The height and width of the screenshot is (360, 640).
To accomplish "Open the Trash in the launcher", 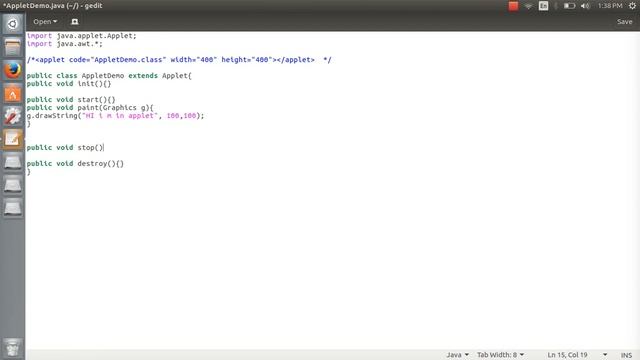I will click(x=13, y=347).
